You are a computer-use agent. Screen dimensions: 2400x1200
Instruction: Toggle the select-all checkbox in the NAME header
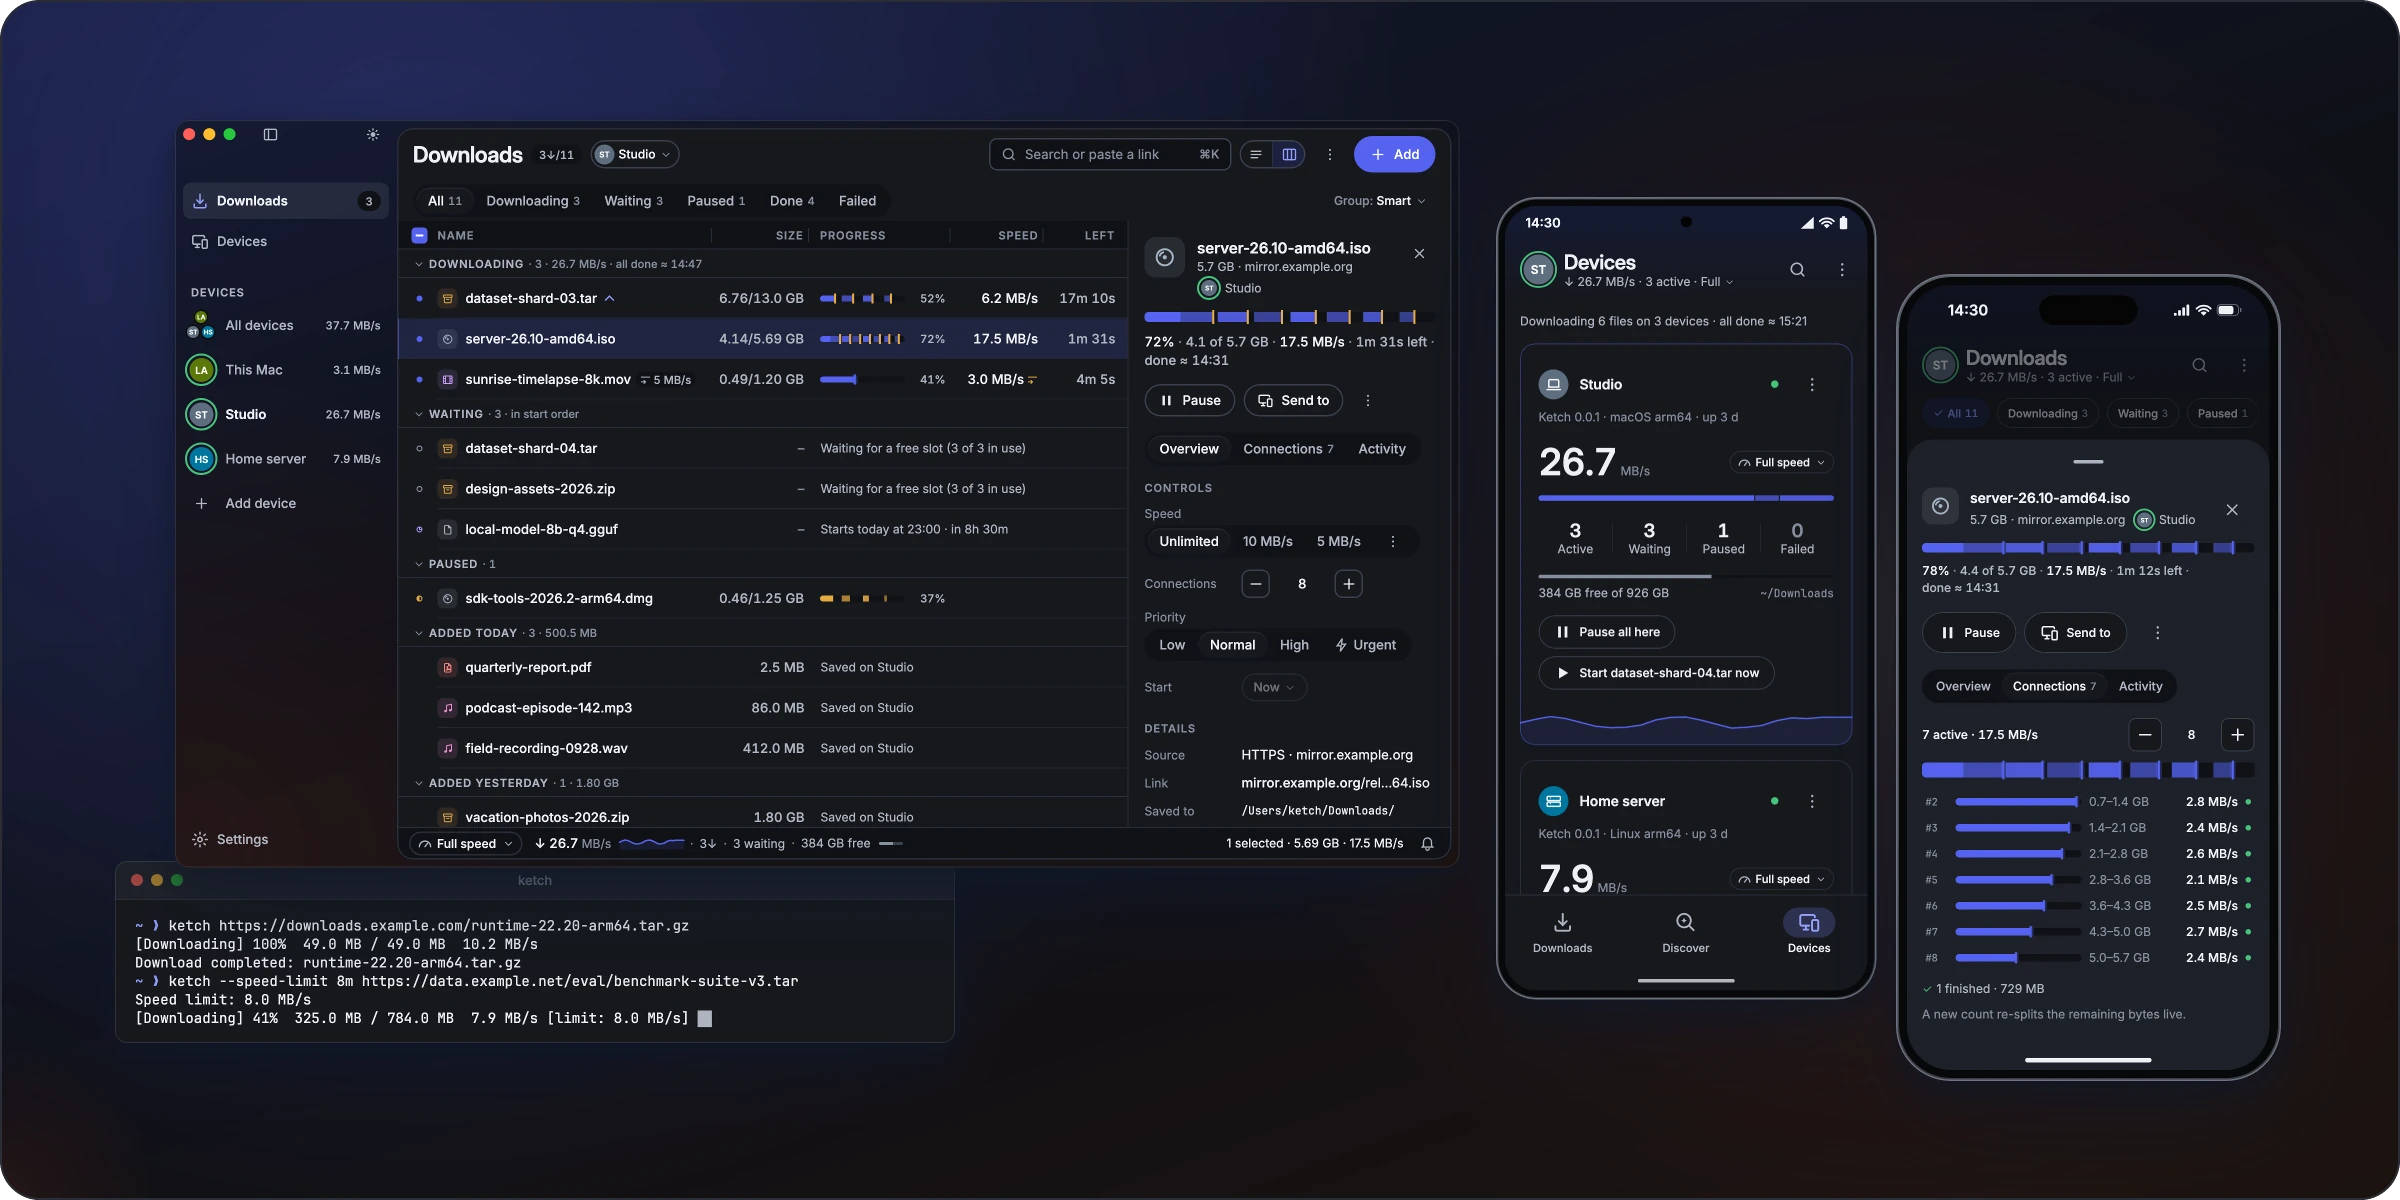pos(419,236)
